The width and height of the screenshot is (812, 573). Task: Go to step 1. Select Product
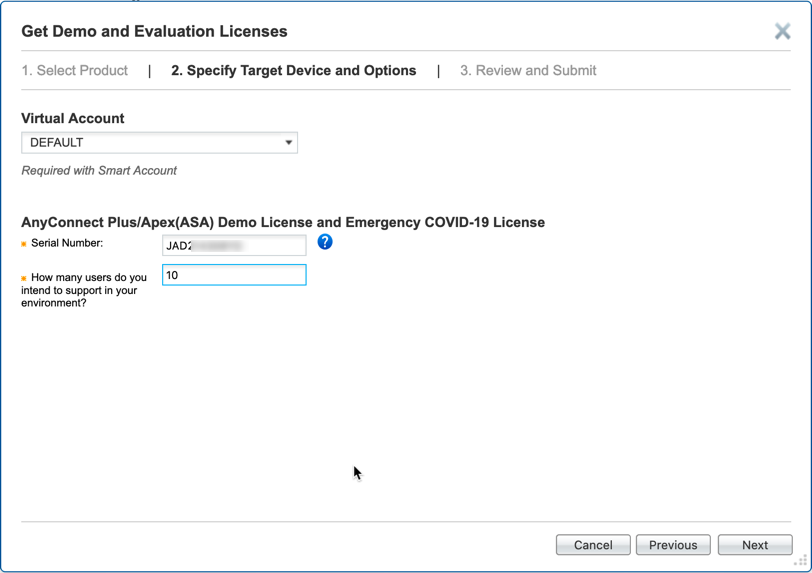(x=75, y=70)
